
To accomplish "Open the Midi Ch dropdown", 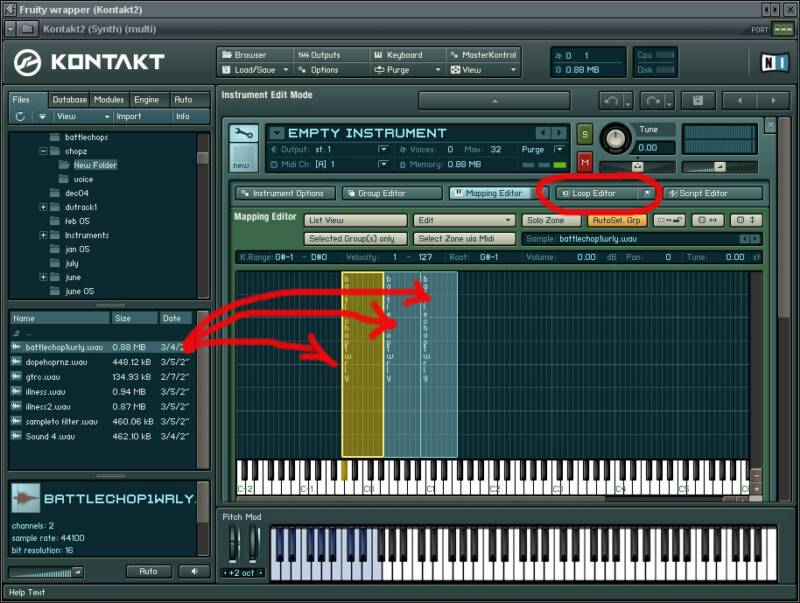I will (383, 164).
